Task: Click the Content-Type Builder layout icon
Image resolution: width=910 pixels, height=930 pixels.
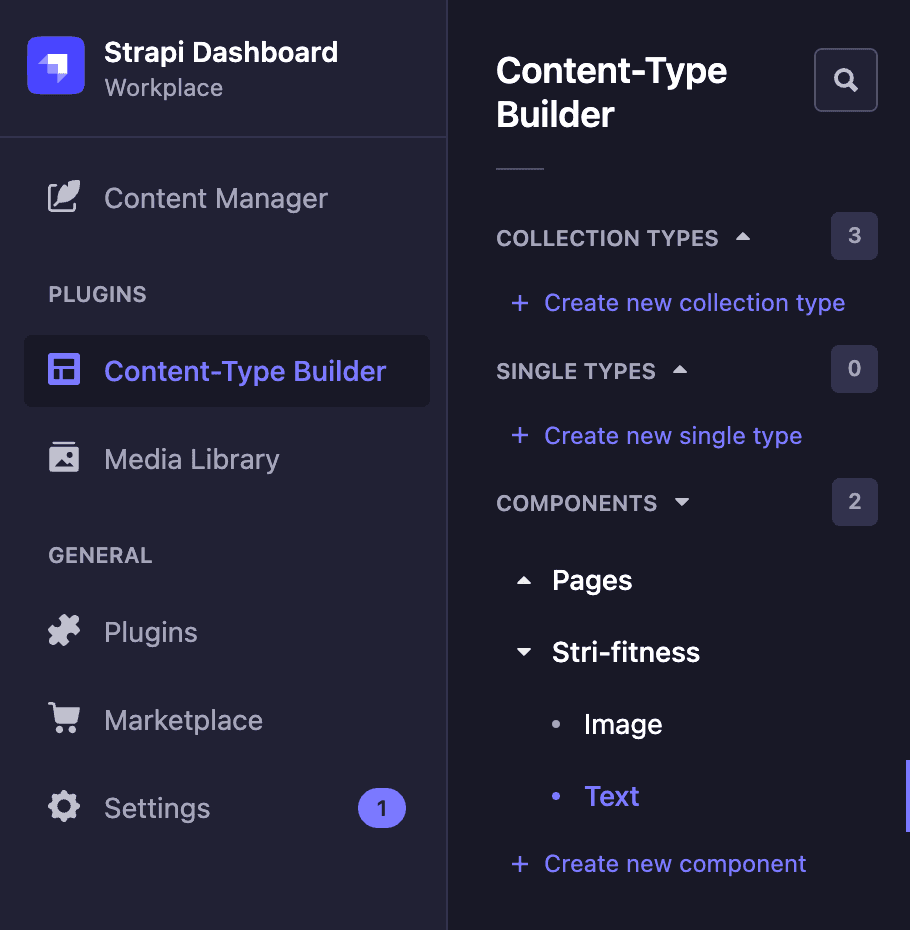Action: 63,370
